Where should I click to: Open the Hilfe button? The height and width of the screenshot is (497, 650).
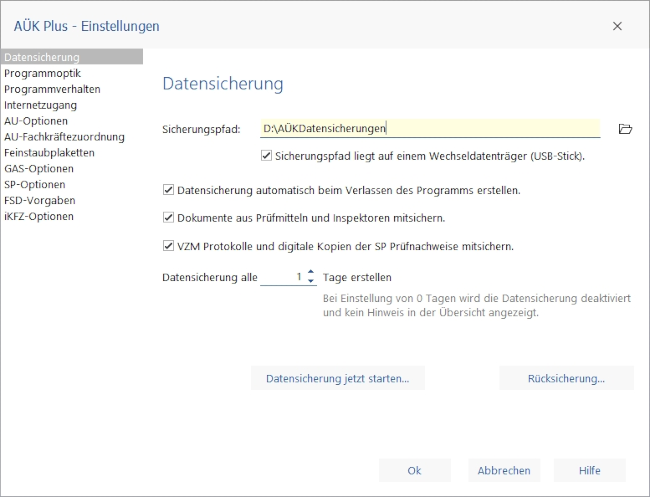(590, 470)
